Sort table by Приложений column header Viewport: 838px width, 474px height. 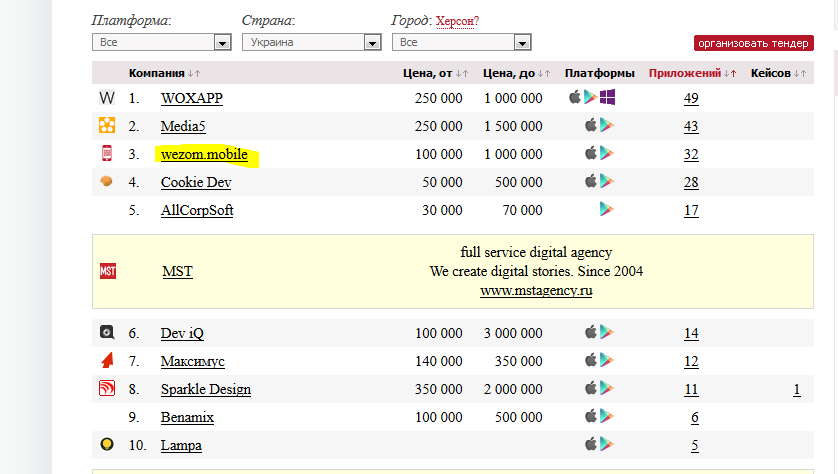point(684,73)
